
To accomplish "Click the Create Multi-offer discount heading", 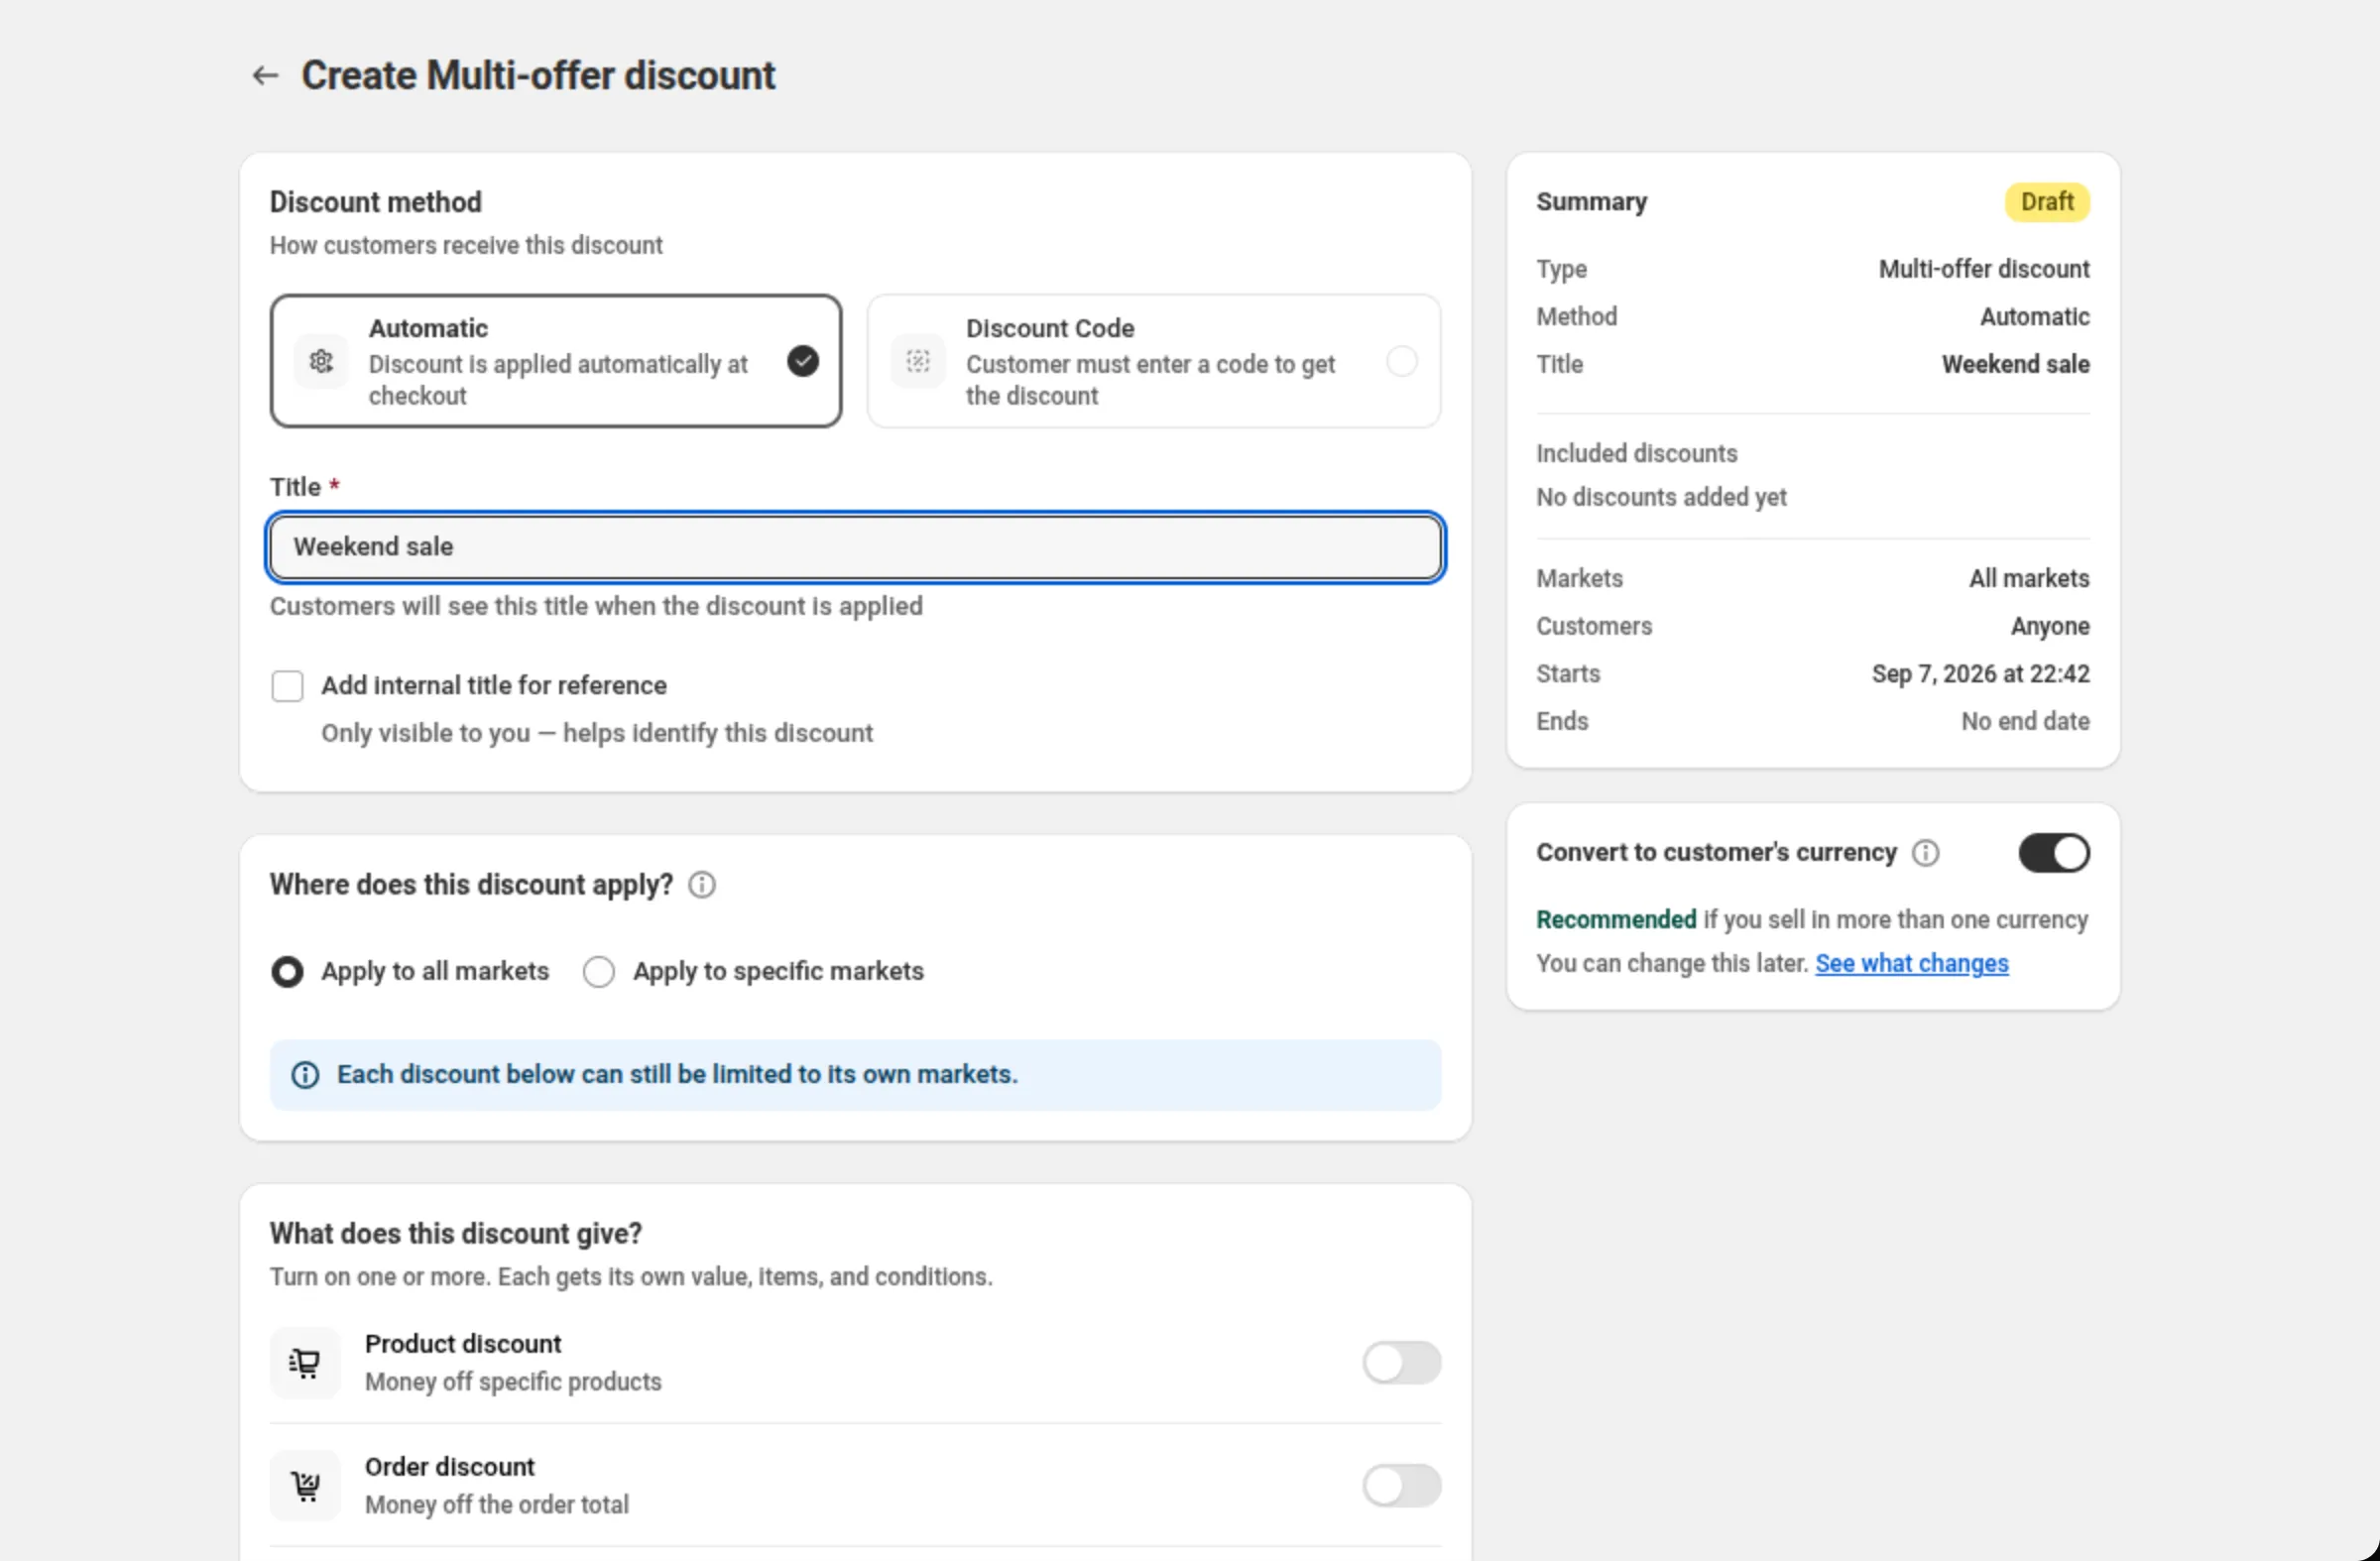I will [538, 75].
